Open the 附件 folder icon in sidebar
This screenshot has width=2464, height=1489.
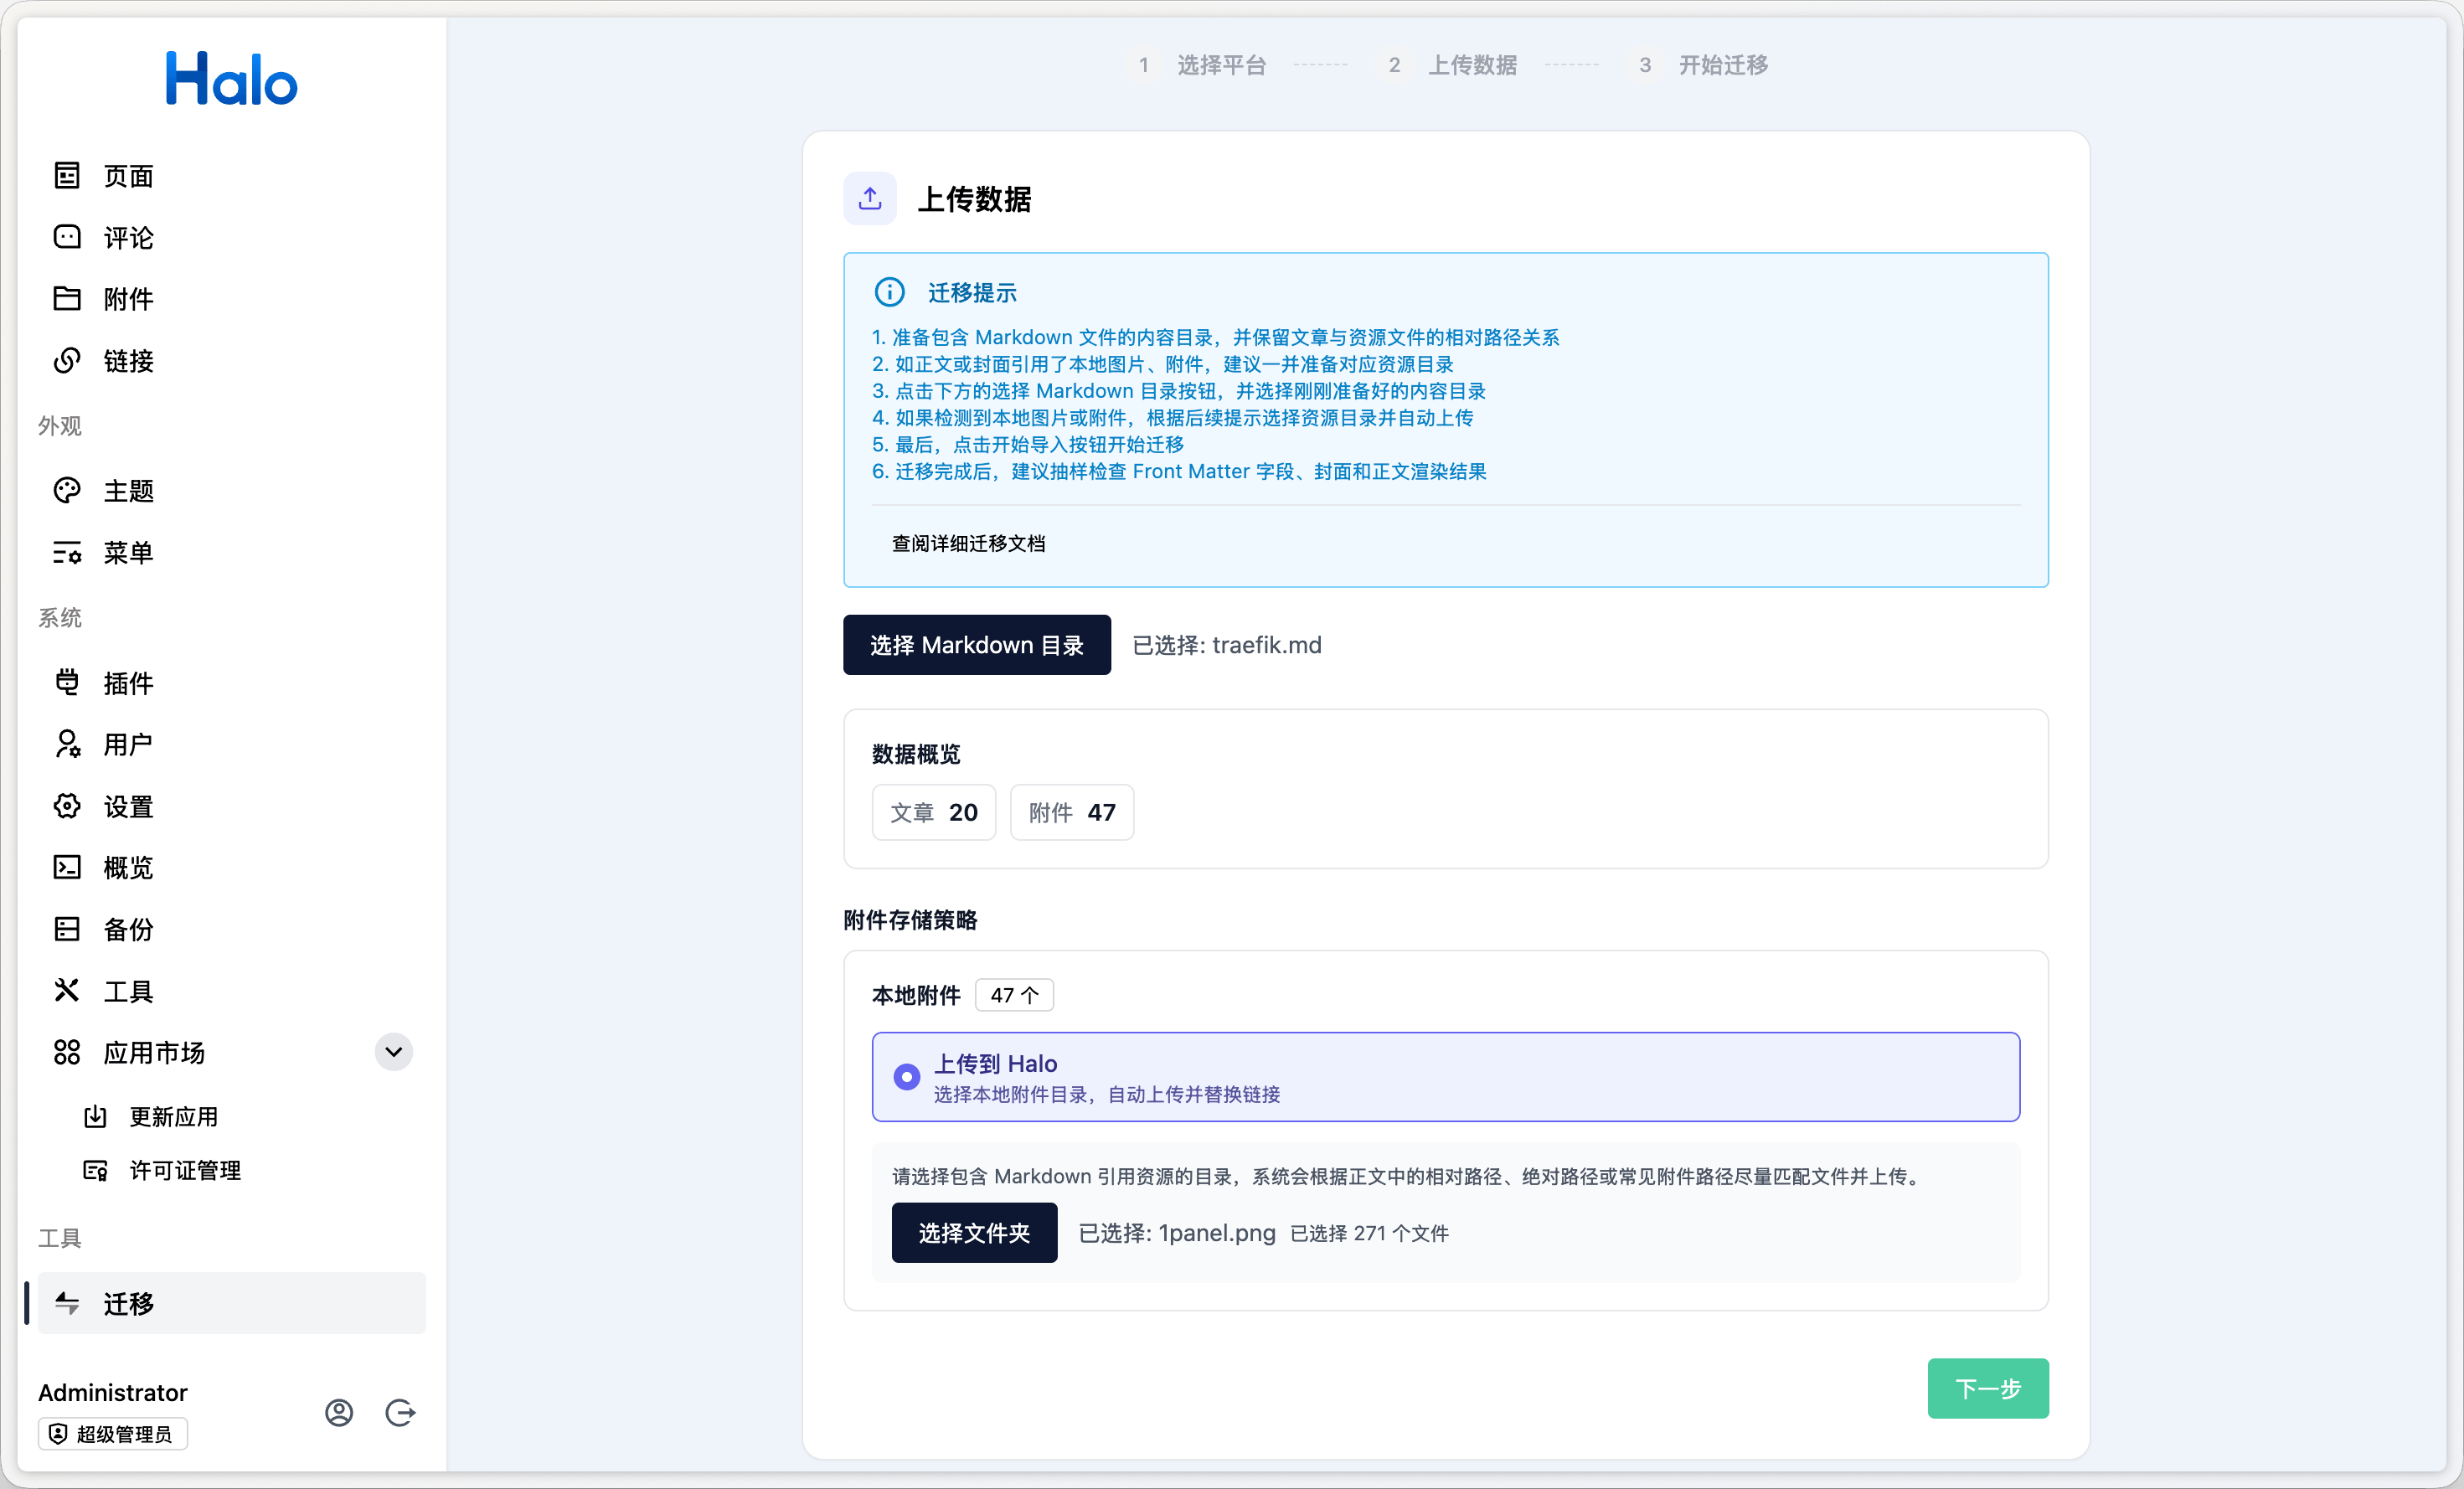67,298
